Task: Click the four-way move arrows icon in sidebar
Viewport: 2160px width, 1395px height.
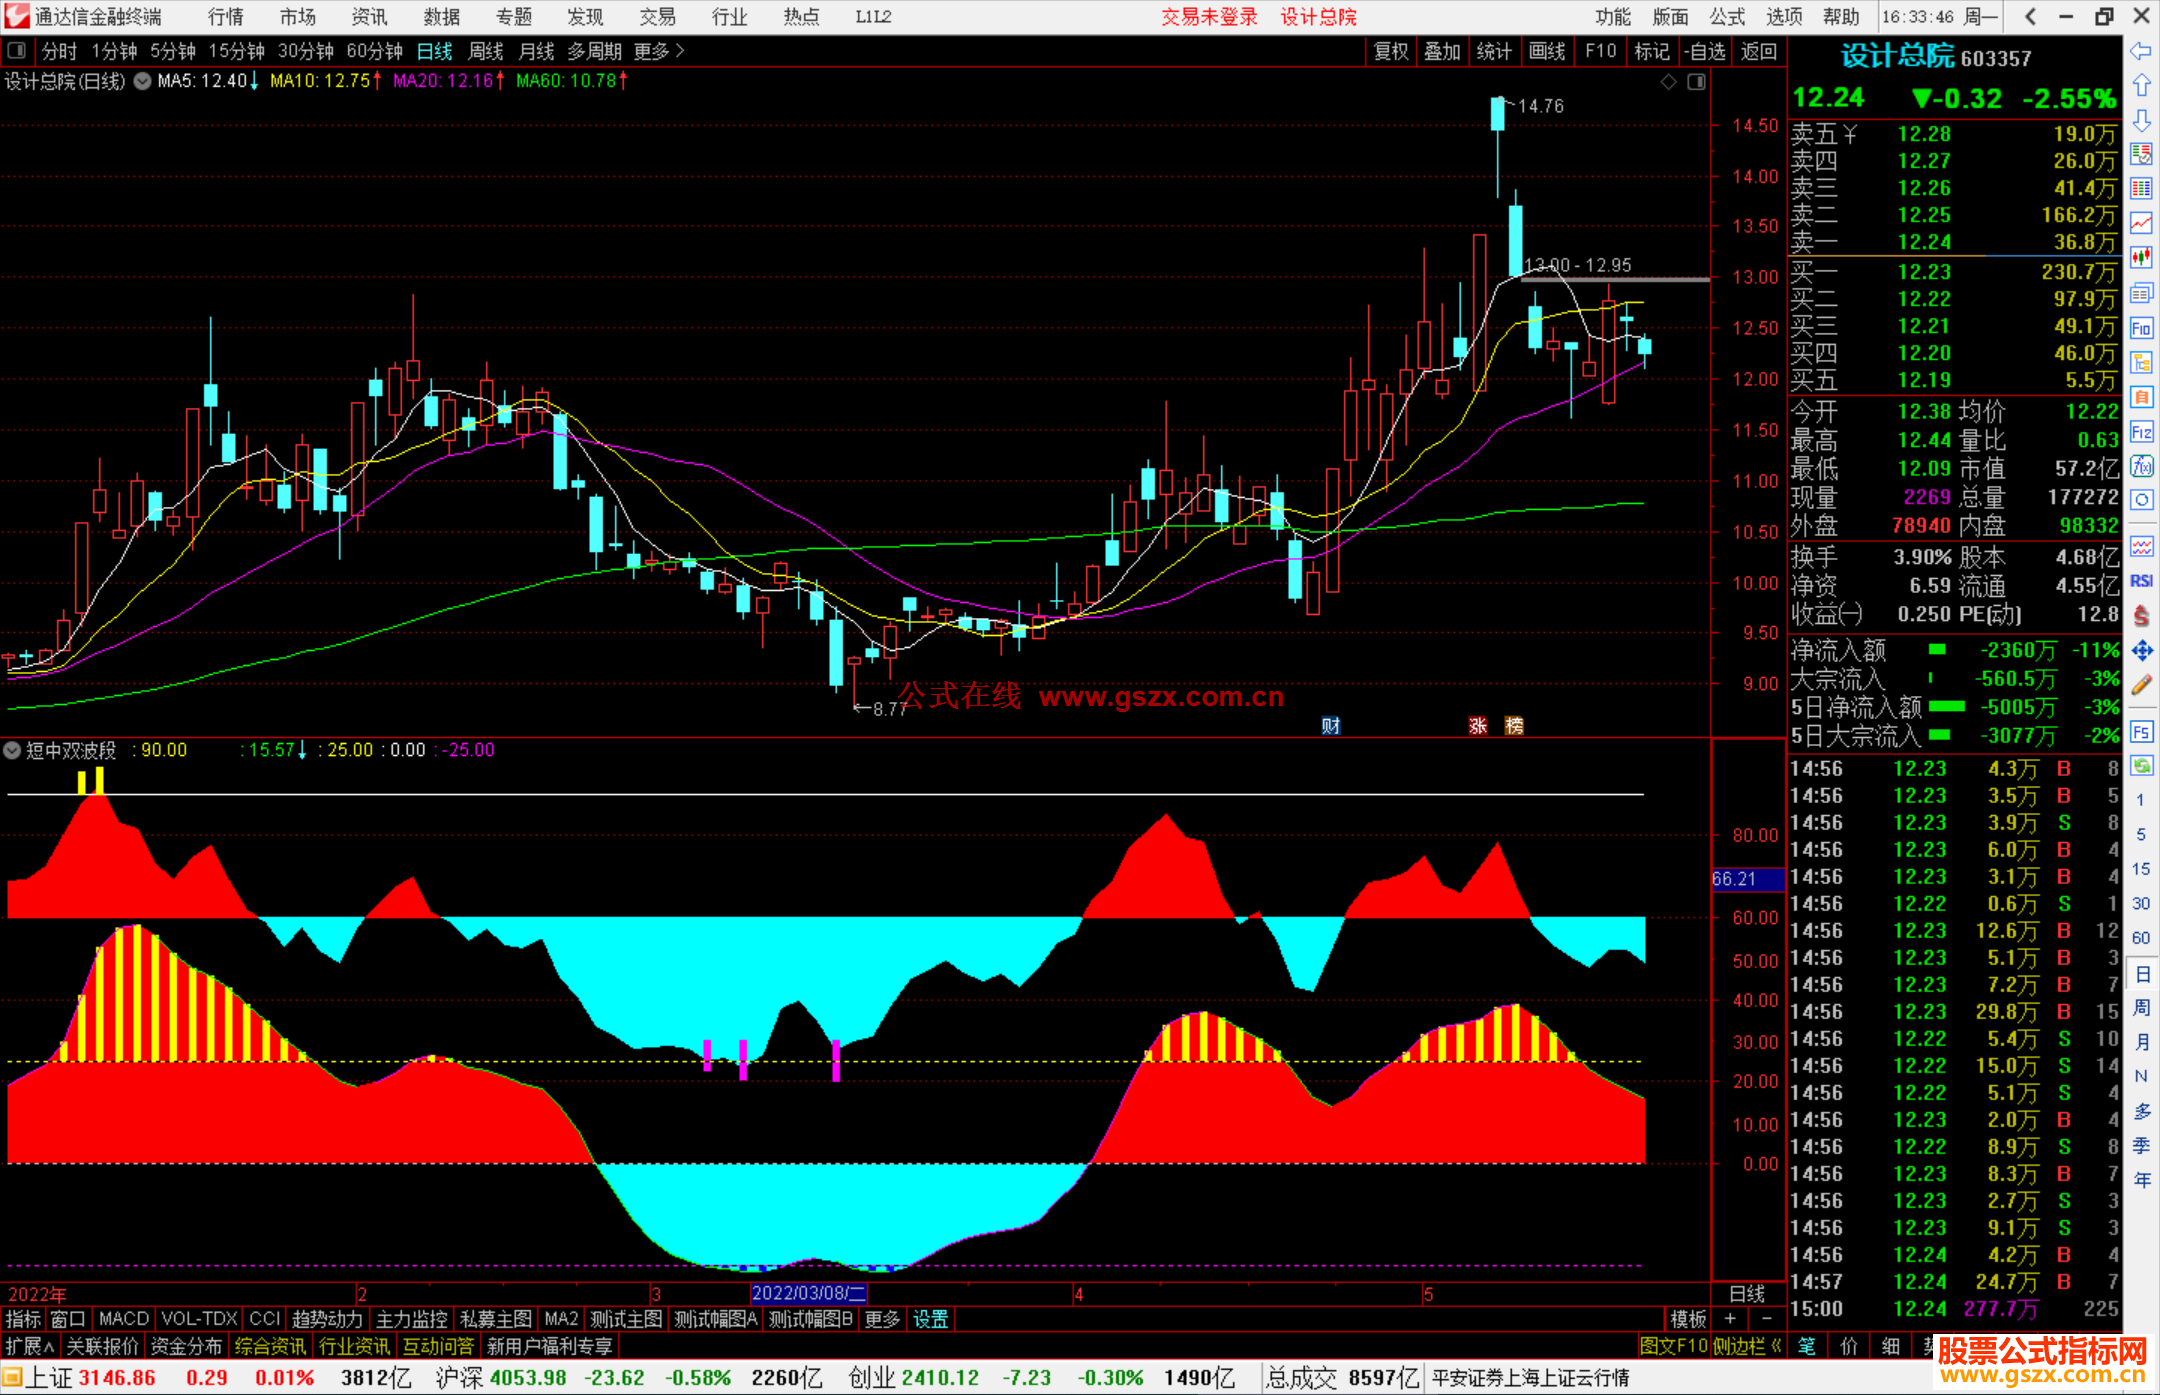Action: pyautogui.click(x=2141, y=651)
